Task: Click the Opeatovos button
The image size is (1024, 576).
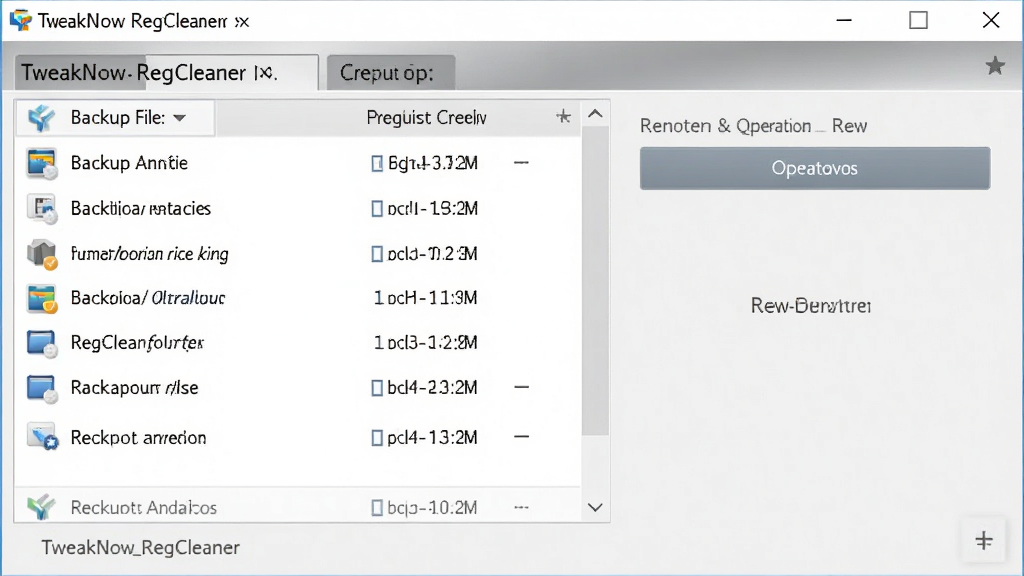Action: pyautogui.click(x=815, y=168)
